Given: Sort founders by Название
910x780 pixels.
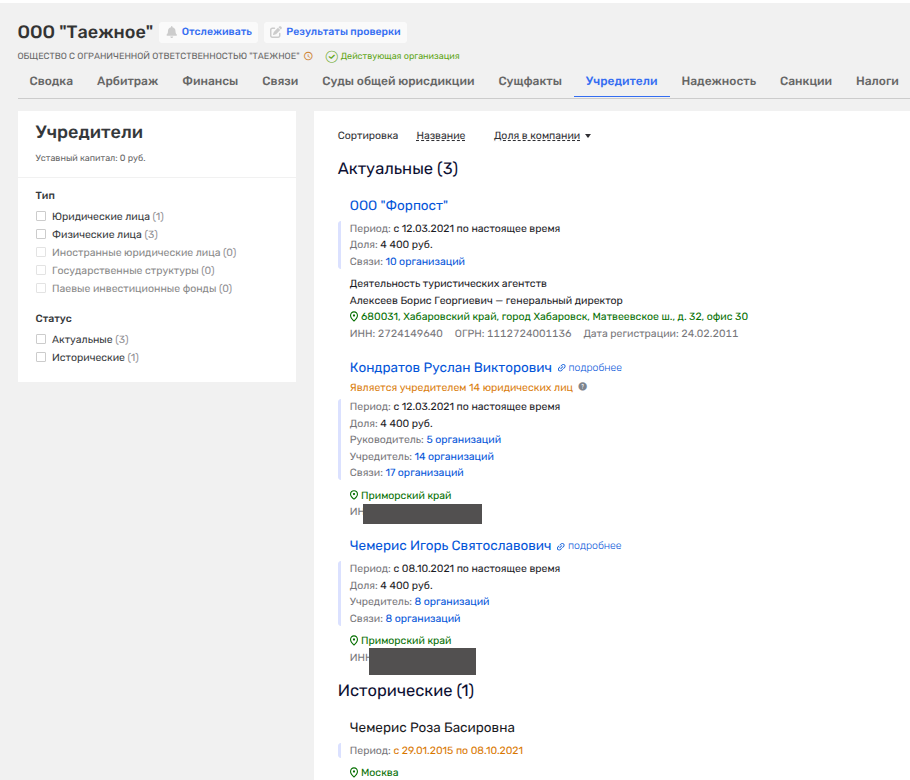Looking at the screenshot, I should 440,136.
